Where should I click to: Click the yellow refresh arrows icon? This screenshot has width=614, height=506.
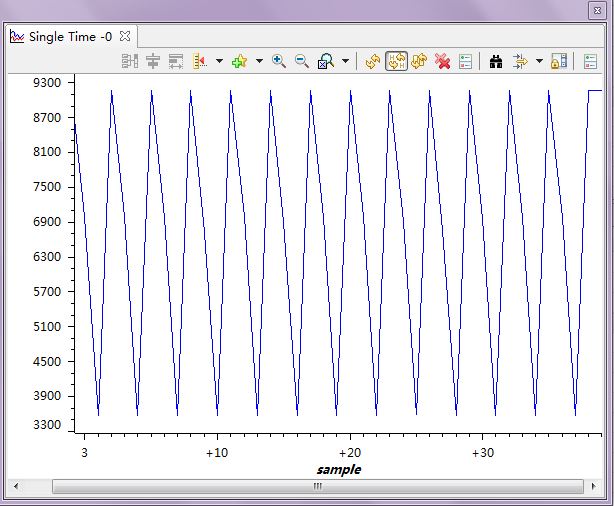372,61
